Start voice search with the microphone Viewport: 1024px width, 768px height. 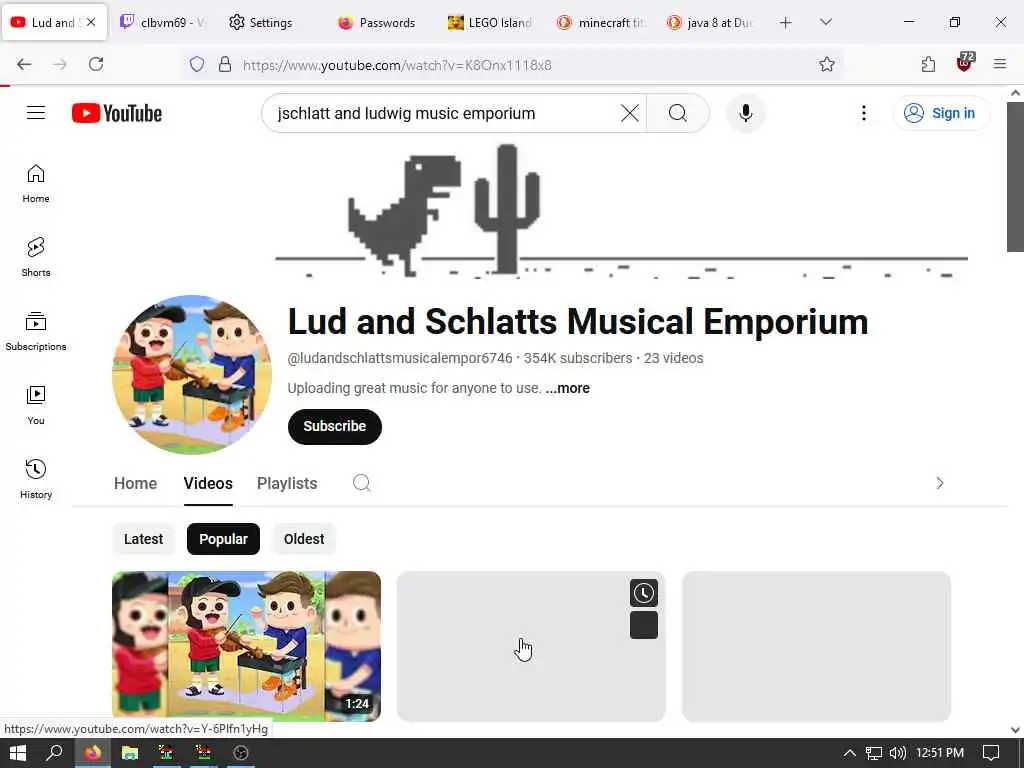click(x=745, y=113)
